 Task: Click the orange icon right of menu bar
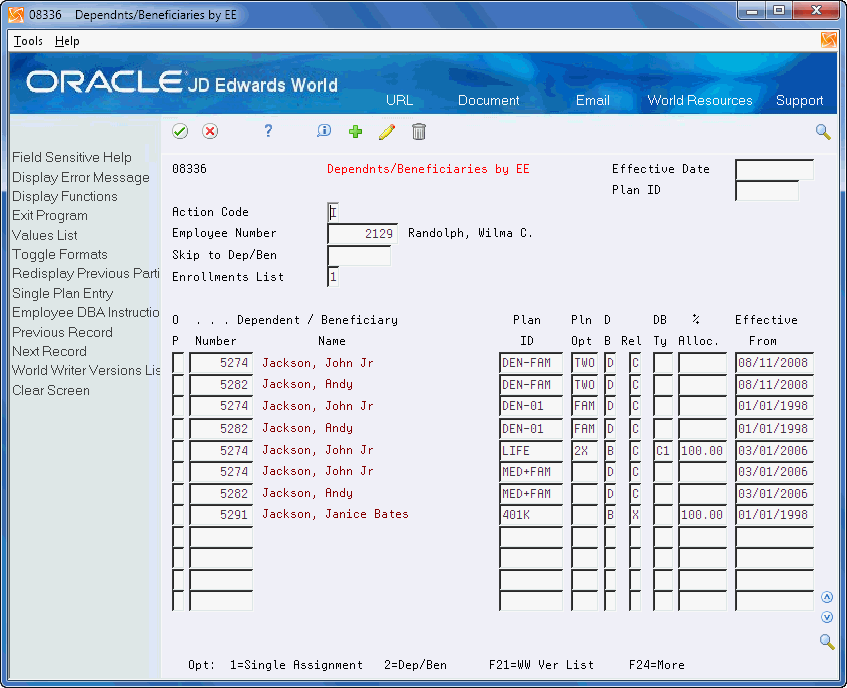pyautogui.click(x=828, y=41)
